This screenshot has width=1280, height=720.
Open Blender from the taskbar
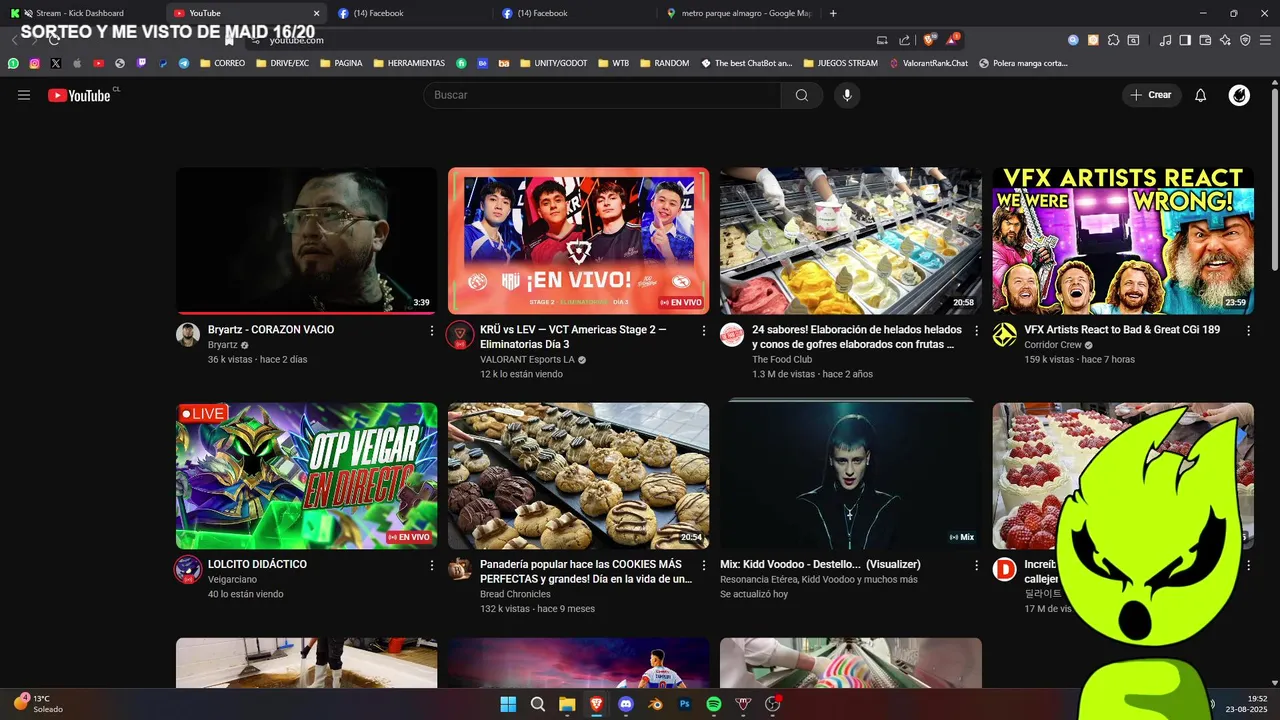[x=655, y=704]
